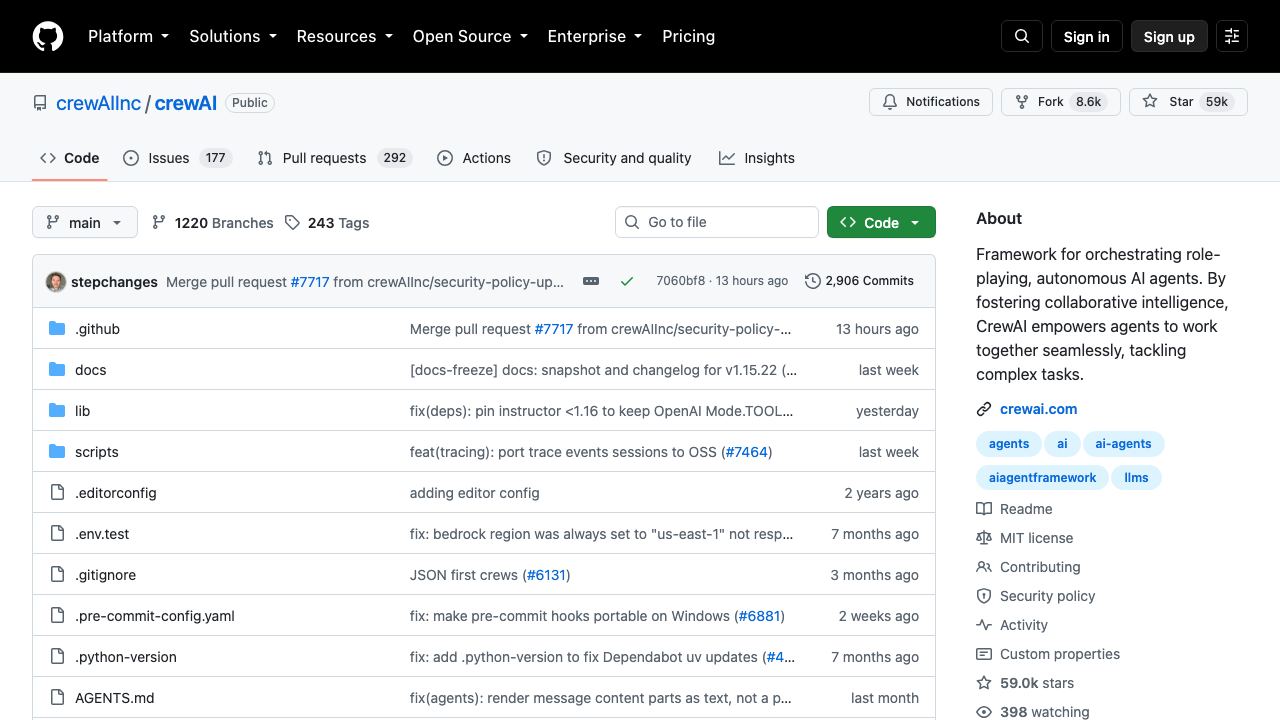
Task: Click the ai topic tag
Action: (1062, 444)
